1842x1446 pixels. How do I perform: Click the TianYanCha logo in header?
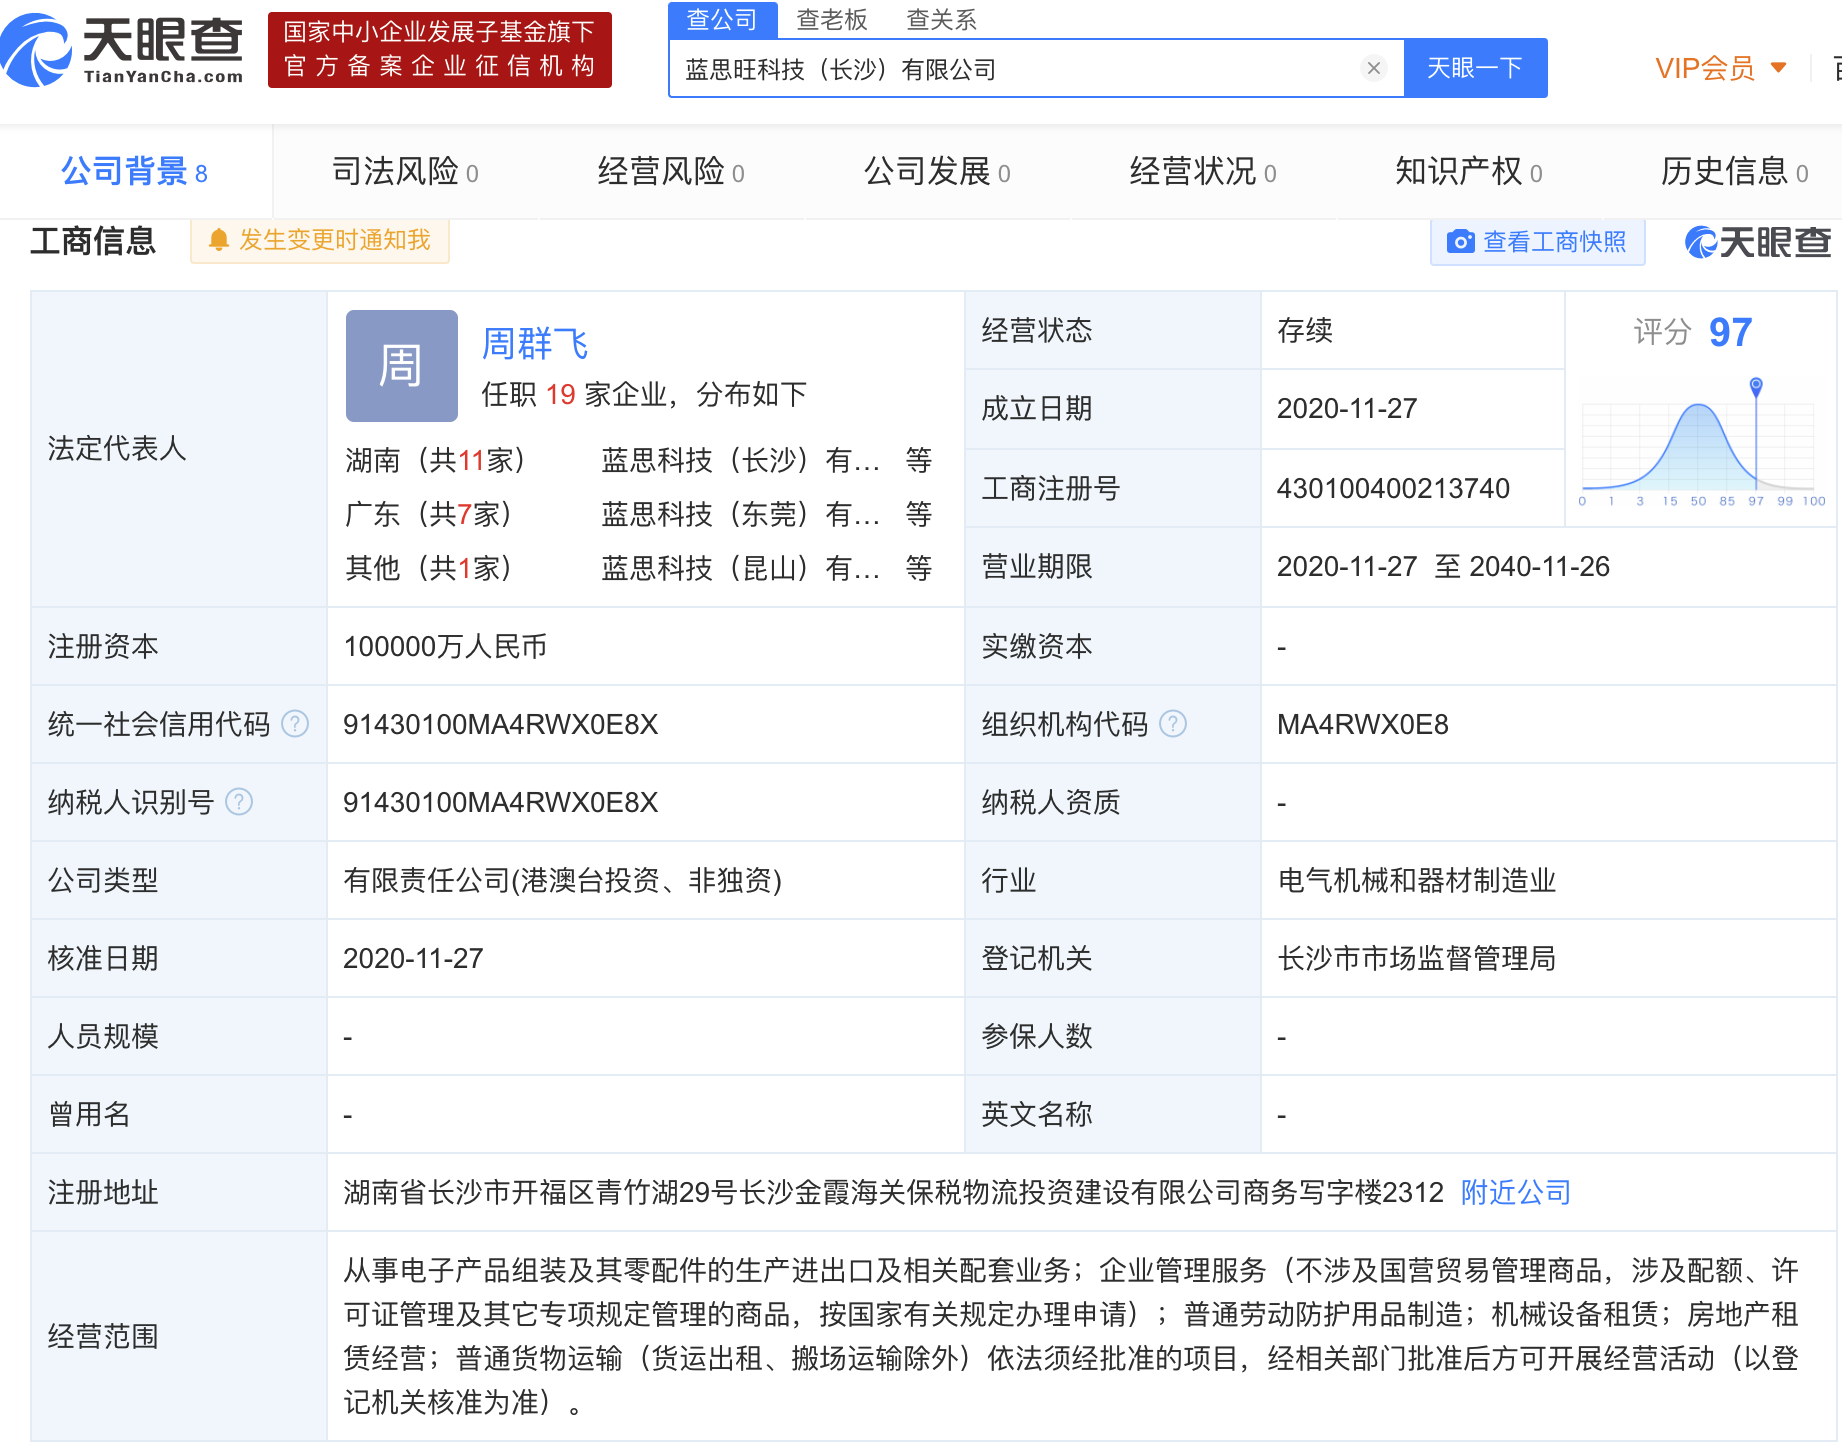point(122,49)
